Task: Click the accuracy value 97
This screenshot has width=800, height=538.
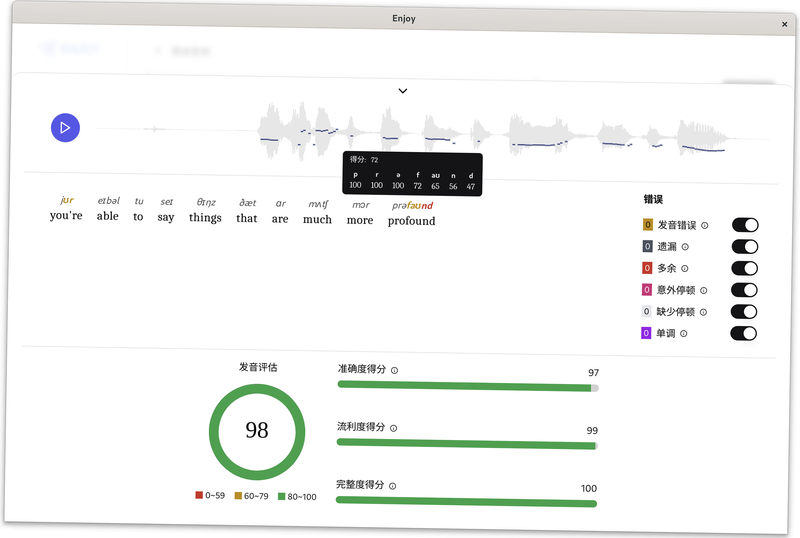Action: pyautogui.click(x=593, y=373)
